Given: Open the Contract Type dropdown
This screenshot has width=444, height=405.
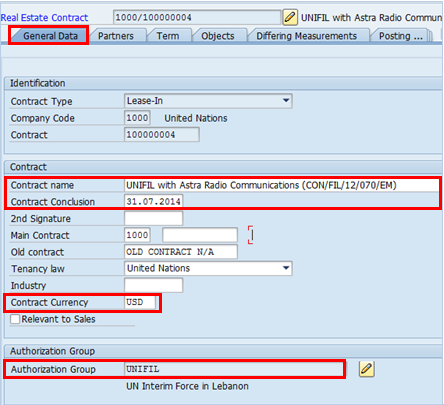Looking at the screenshot, I should [286, 101].
